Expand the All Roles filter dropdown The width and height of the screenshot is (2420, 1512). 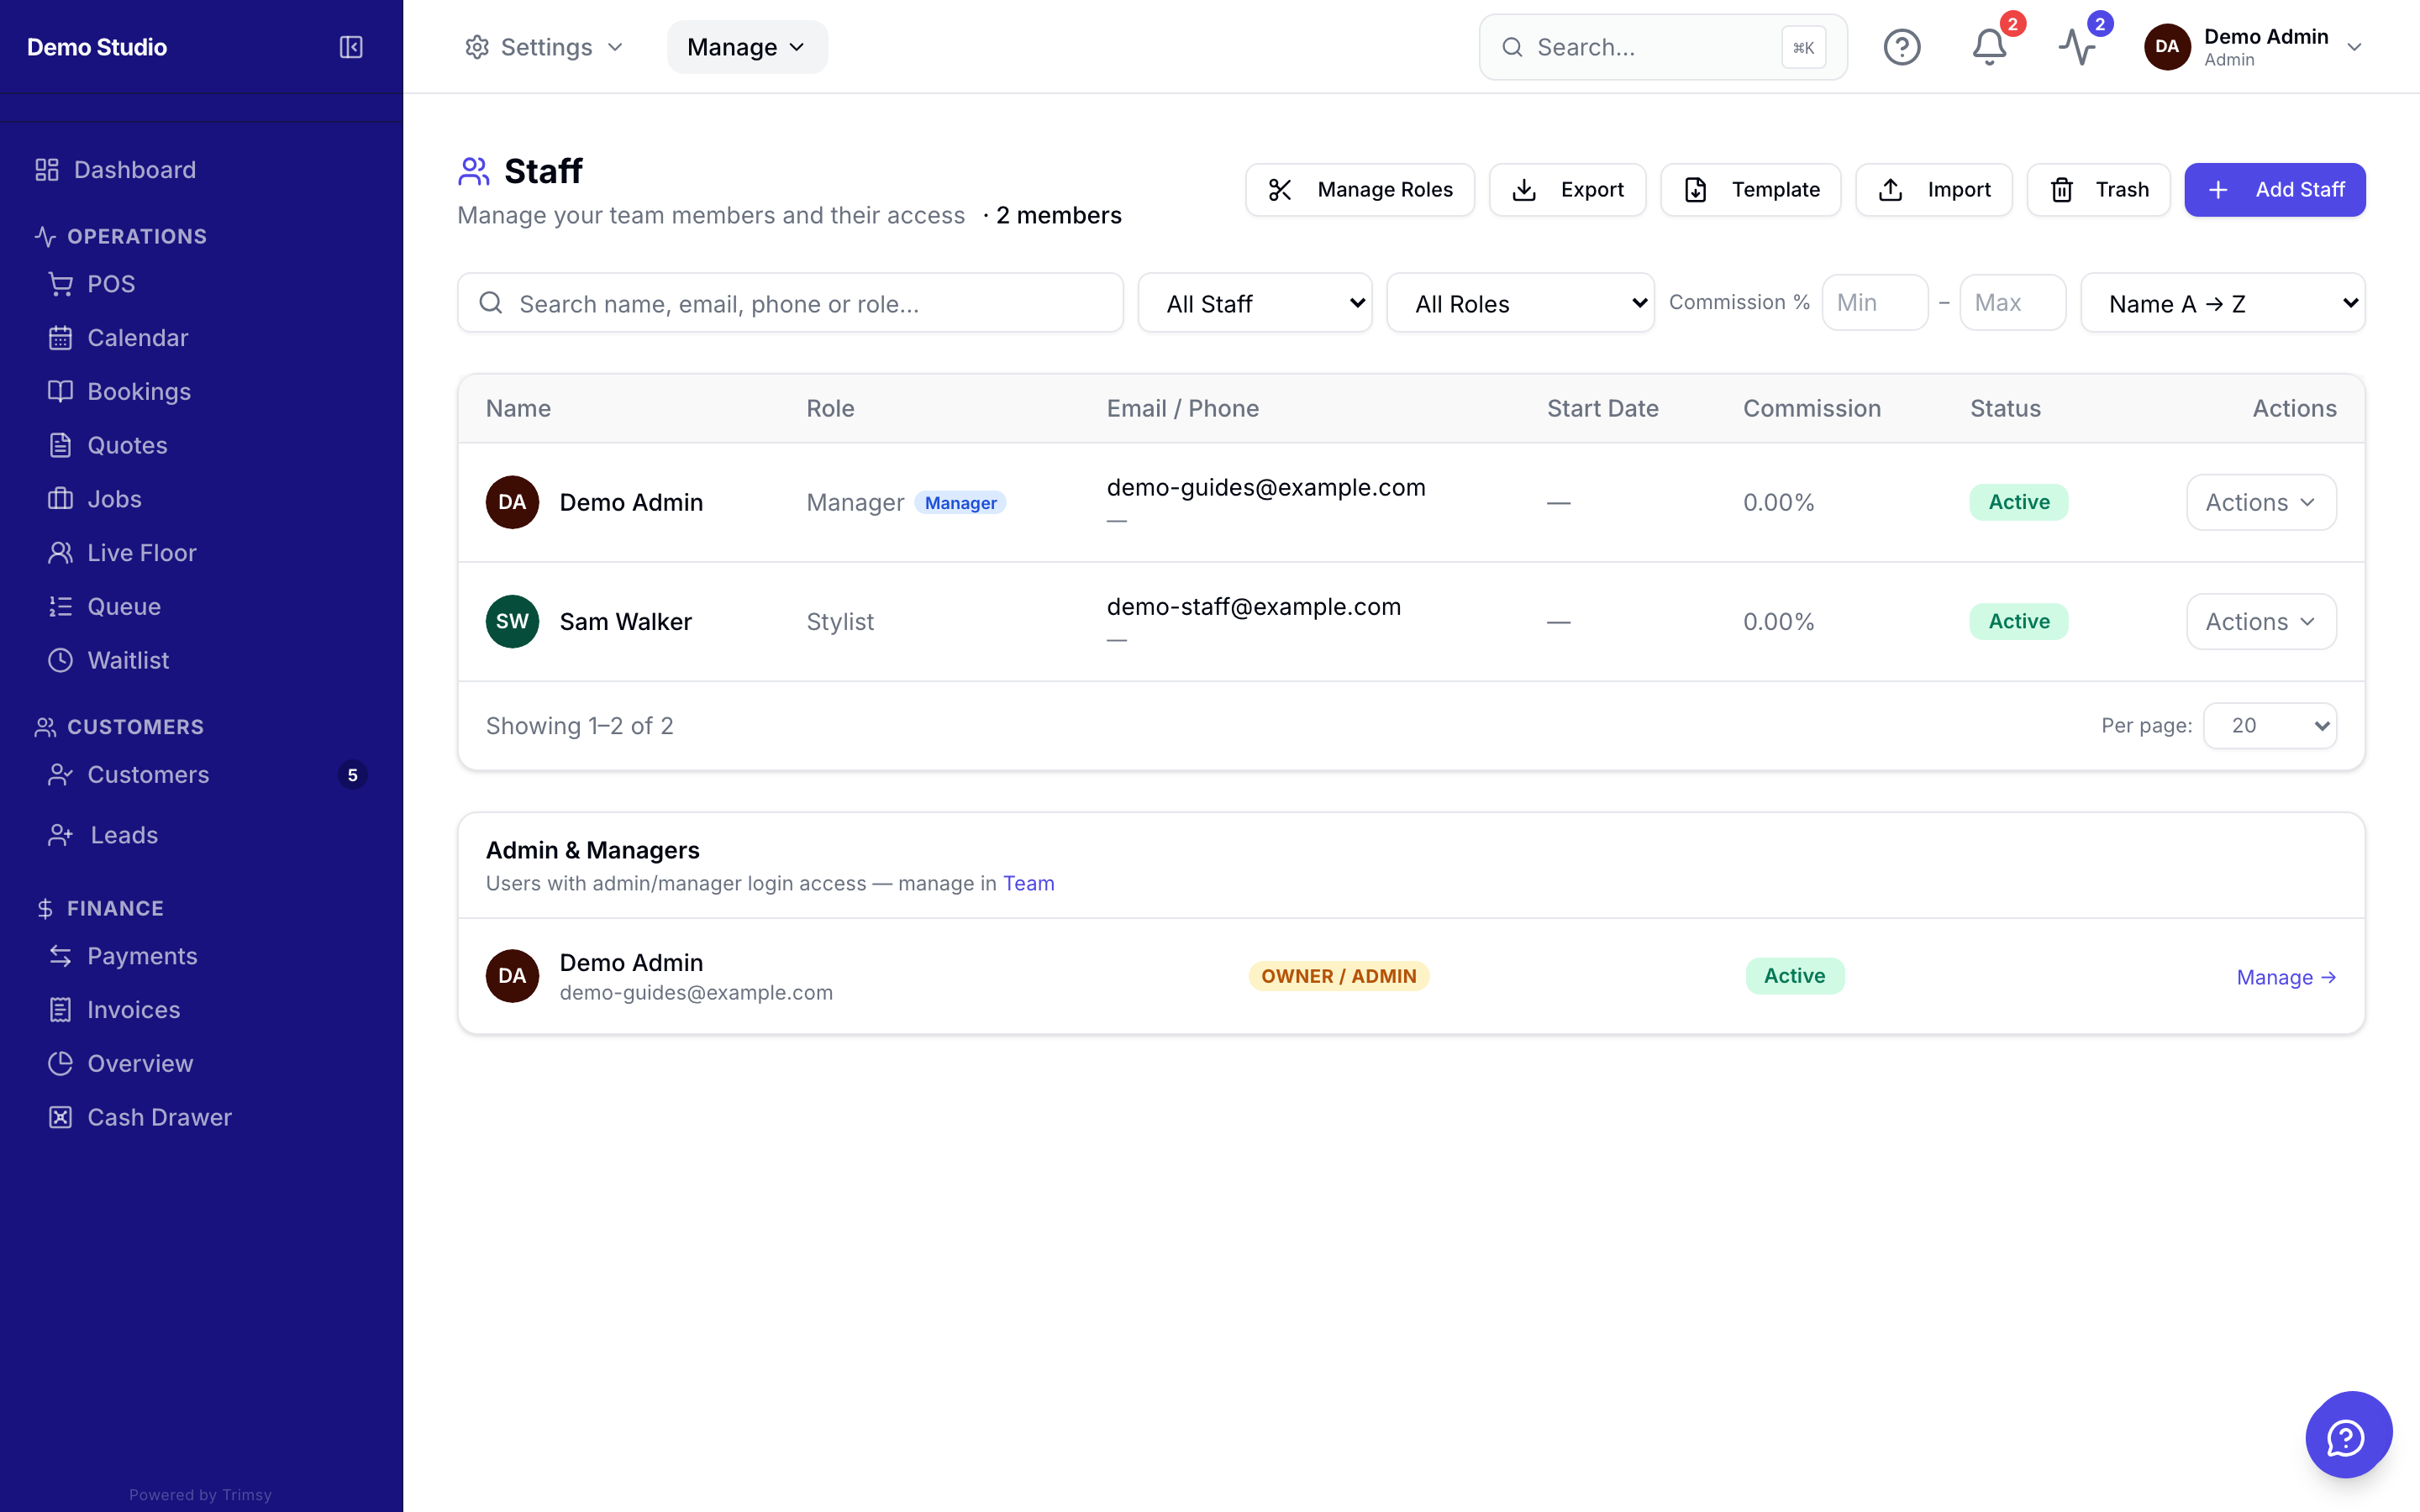(x=1520, y=303)
